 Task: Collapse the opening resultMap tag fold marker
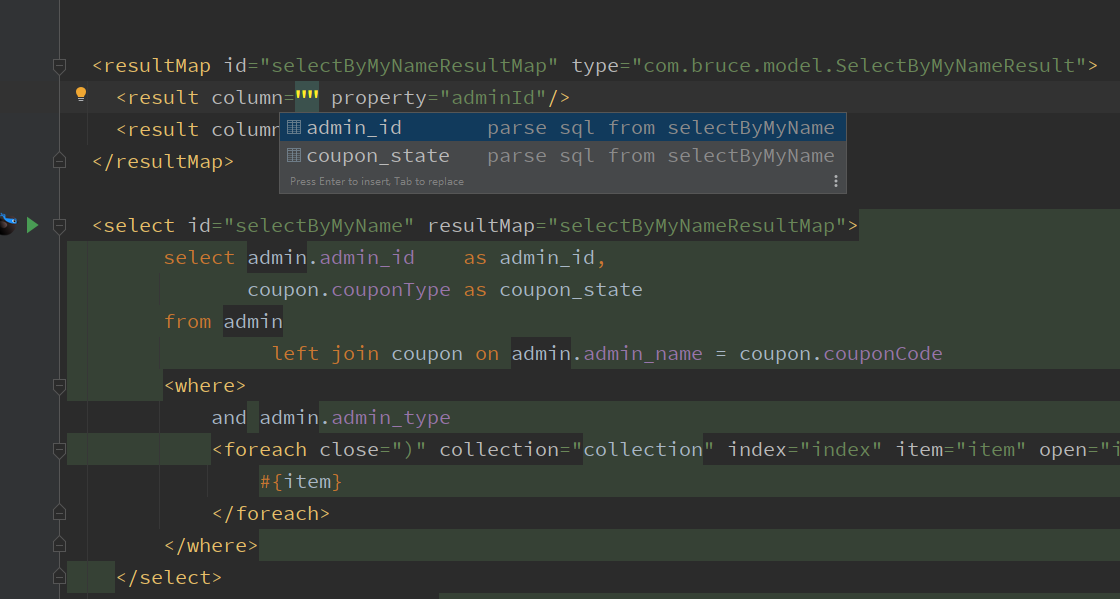[x=59, y=66]
